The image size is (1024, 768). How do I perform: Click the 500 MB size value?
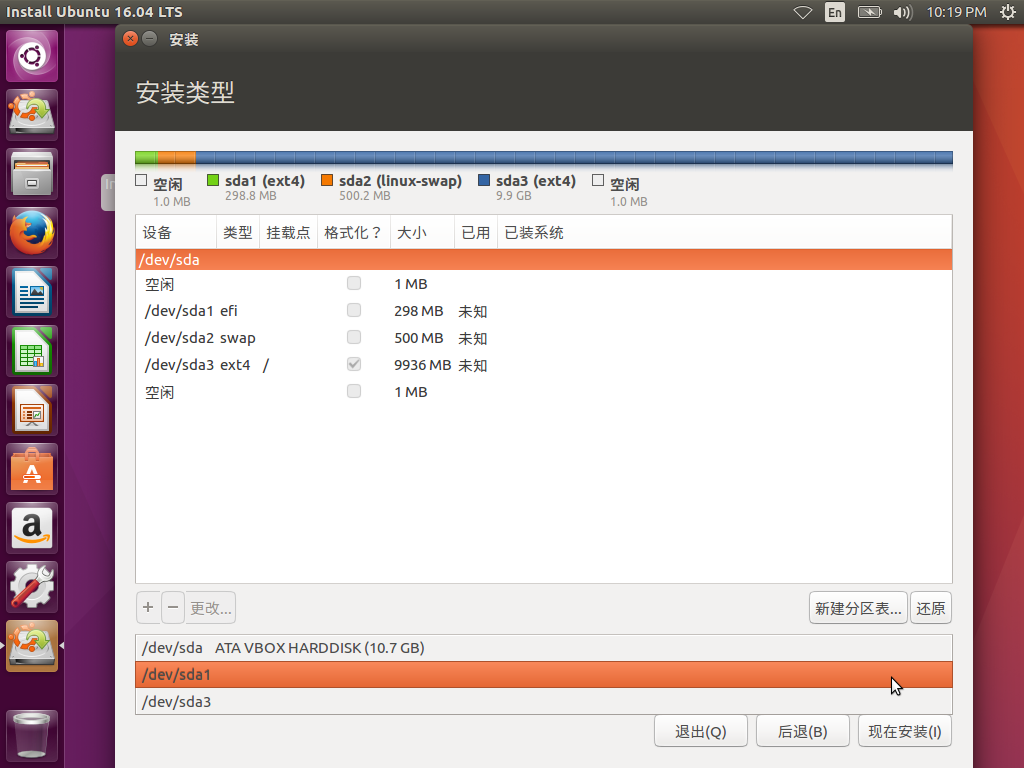419,338
